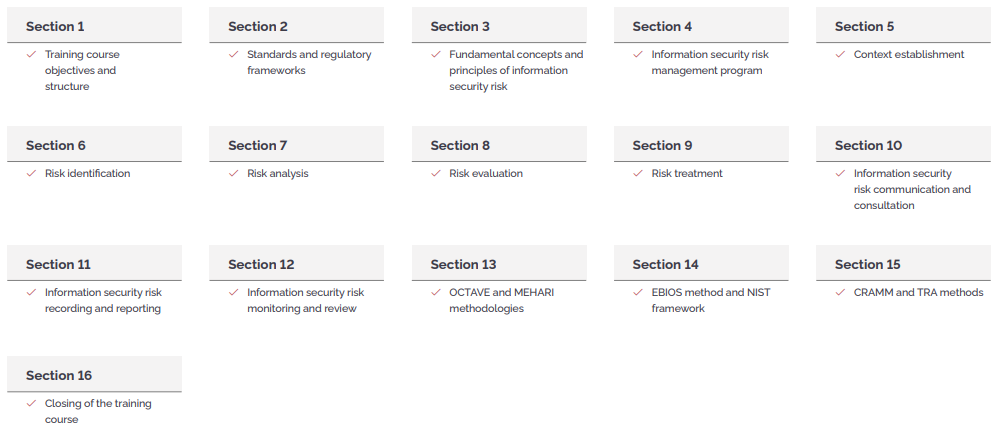Click the checkmark next to Risk identification
Screen dimensions: 1002x440
coord(31,174)
